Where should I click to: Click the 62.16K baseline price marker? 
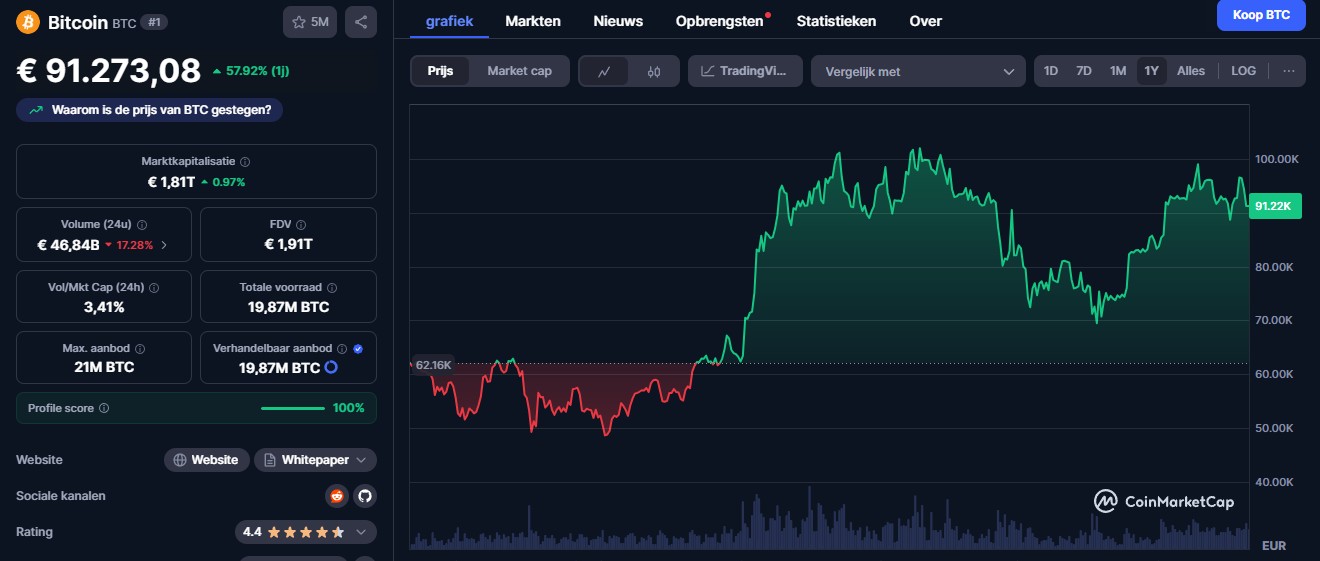(433, 365)
